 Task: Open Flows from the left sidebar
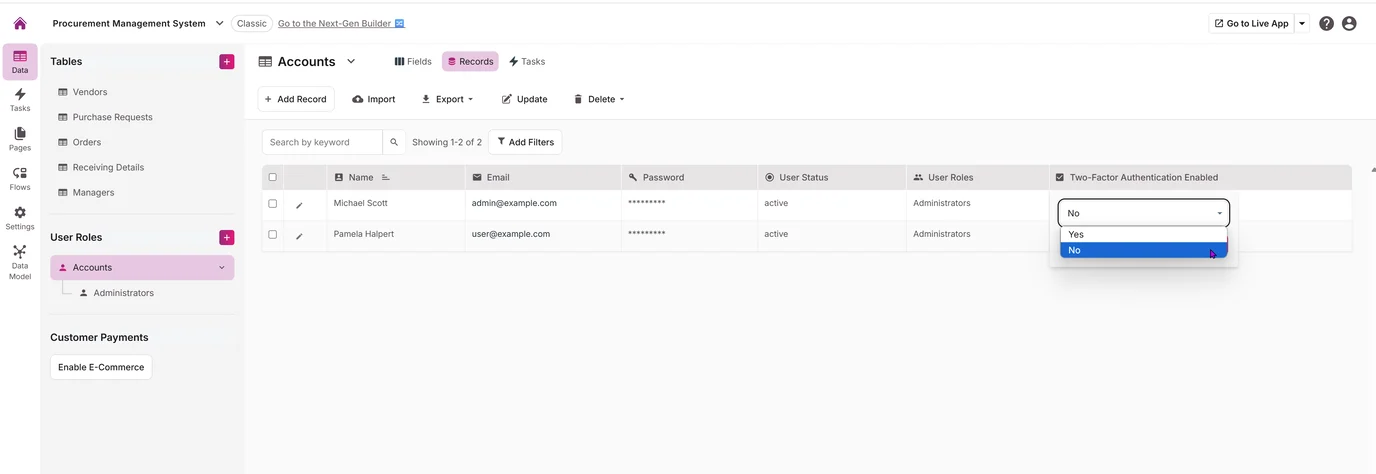point(20,179)
